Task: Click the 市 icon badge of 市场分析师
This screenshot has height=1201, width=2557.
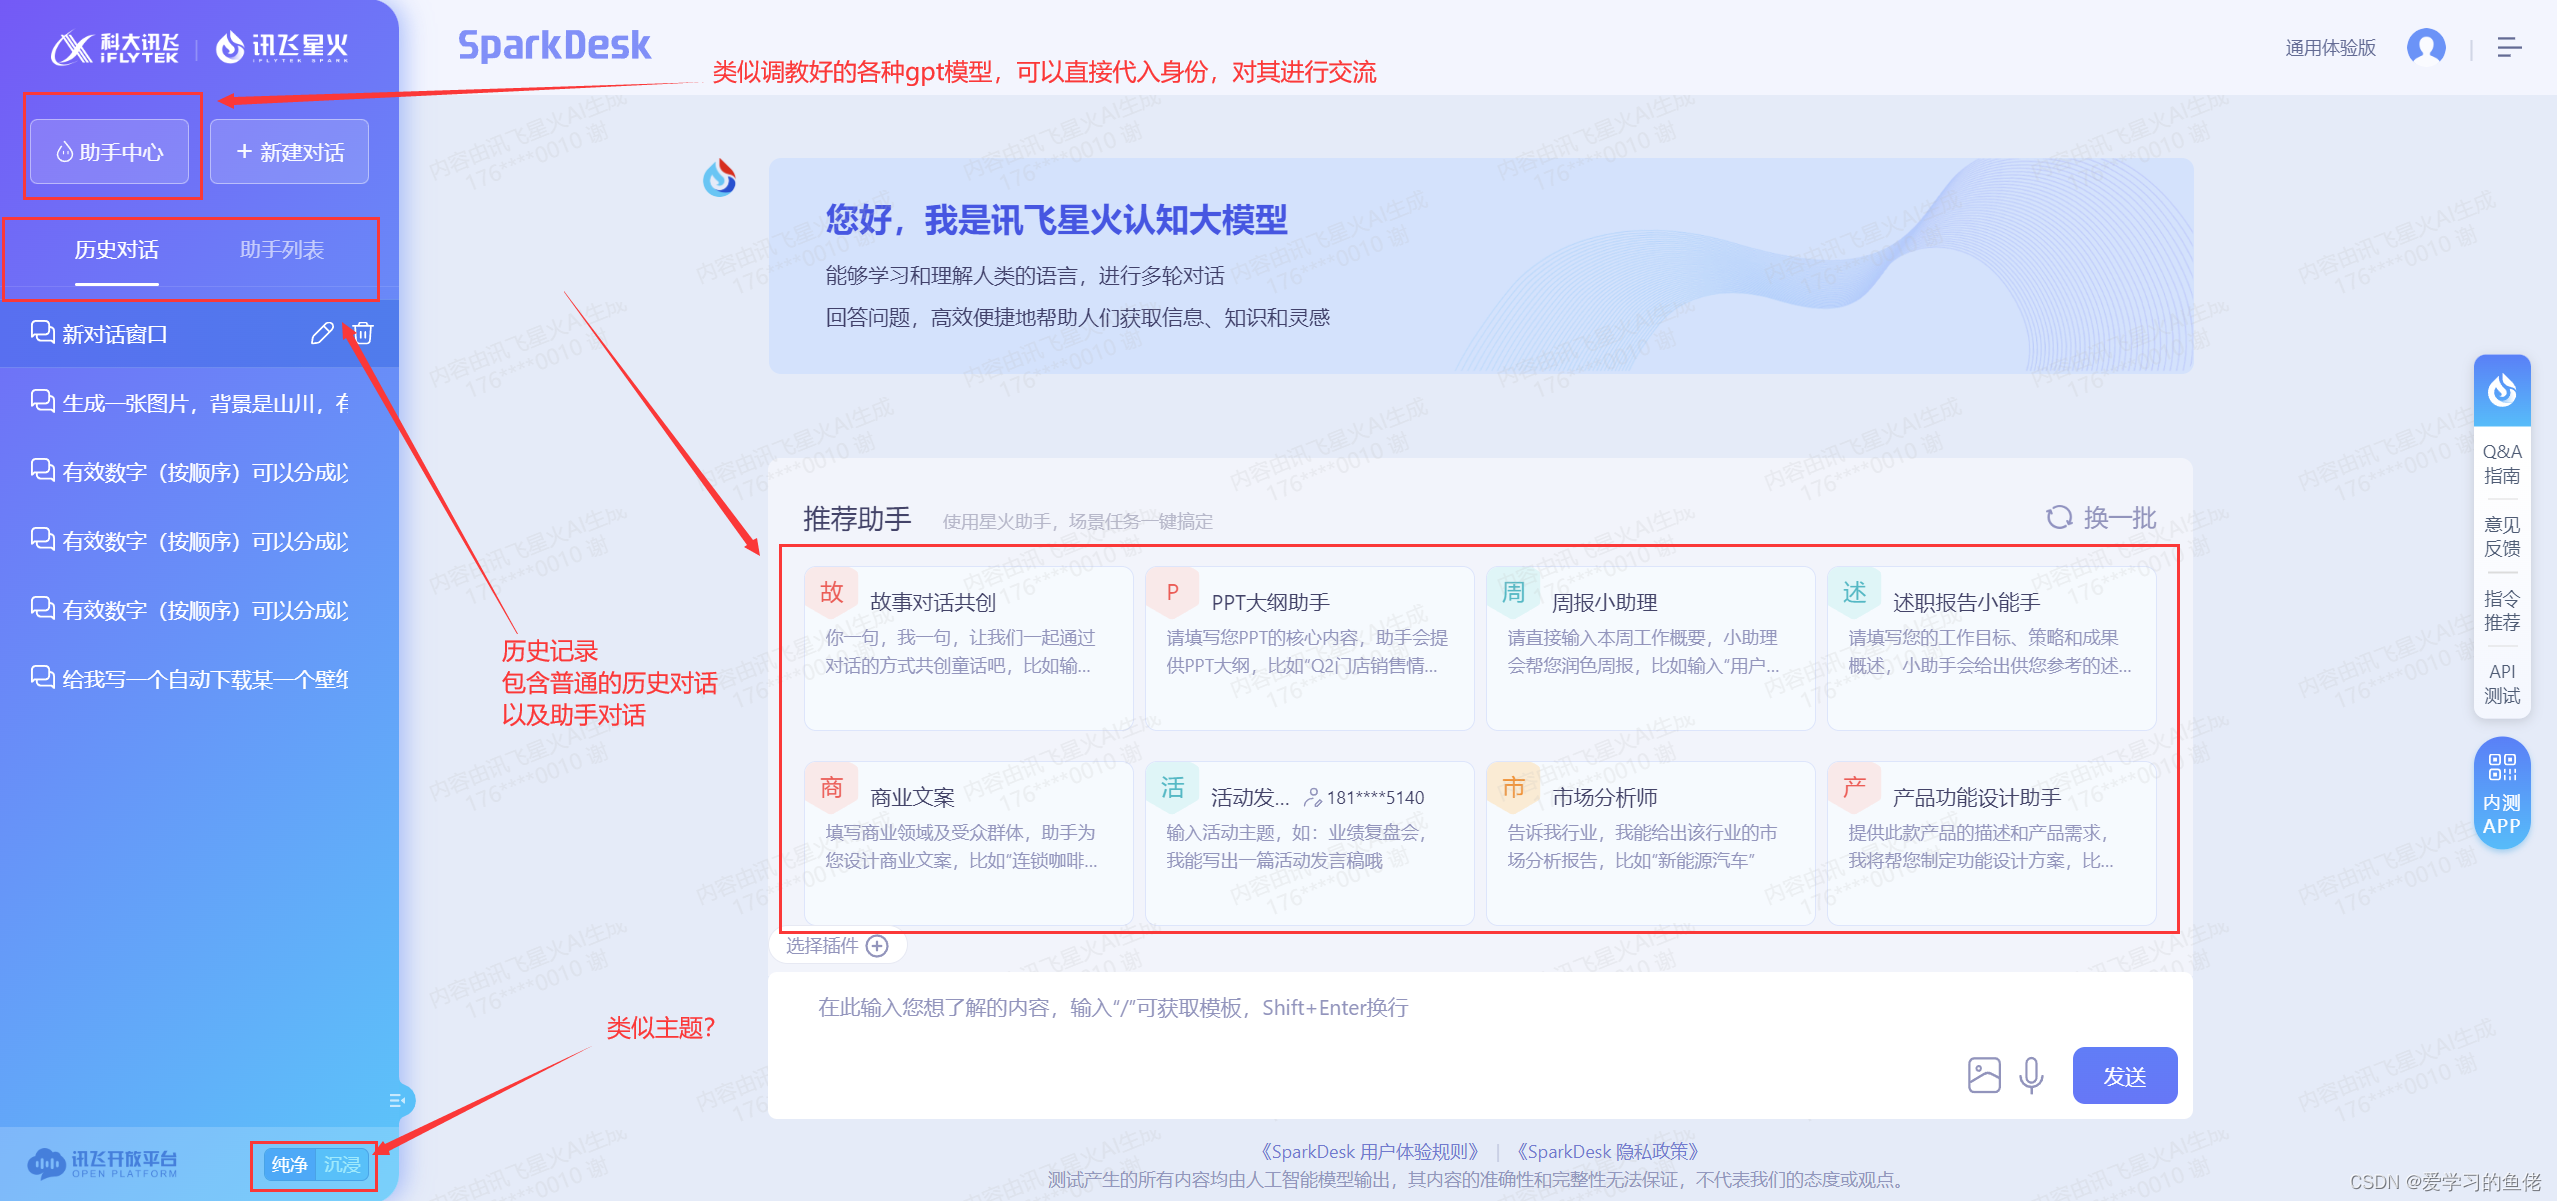Action: coord(1514,787)
